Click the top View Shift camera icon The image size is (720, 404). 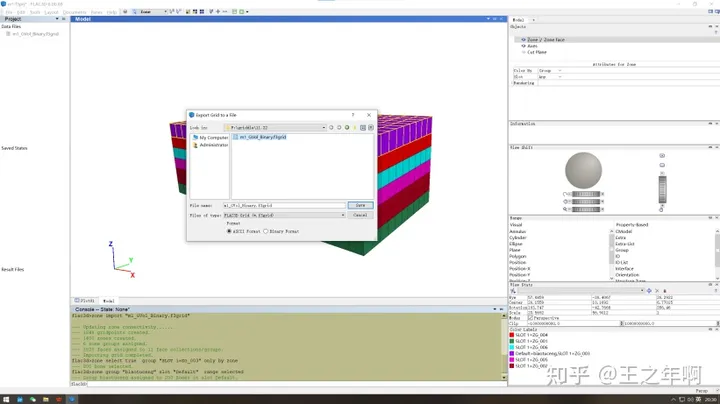(x=662, y=156)
